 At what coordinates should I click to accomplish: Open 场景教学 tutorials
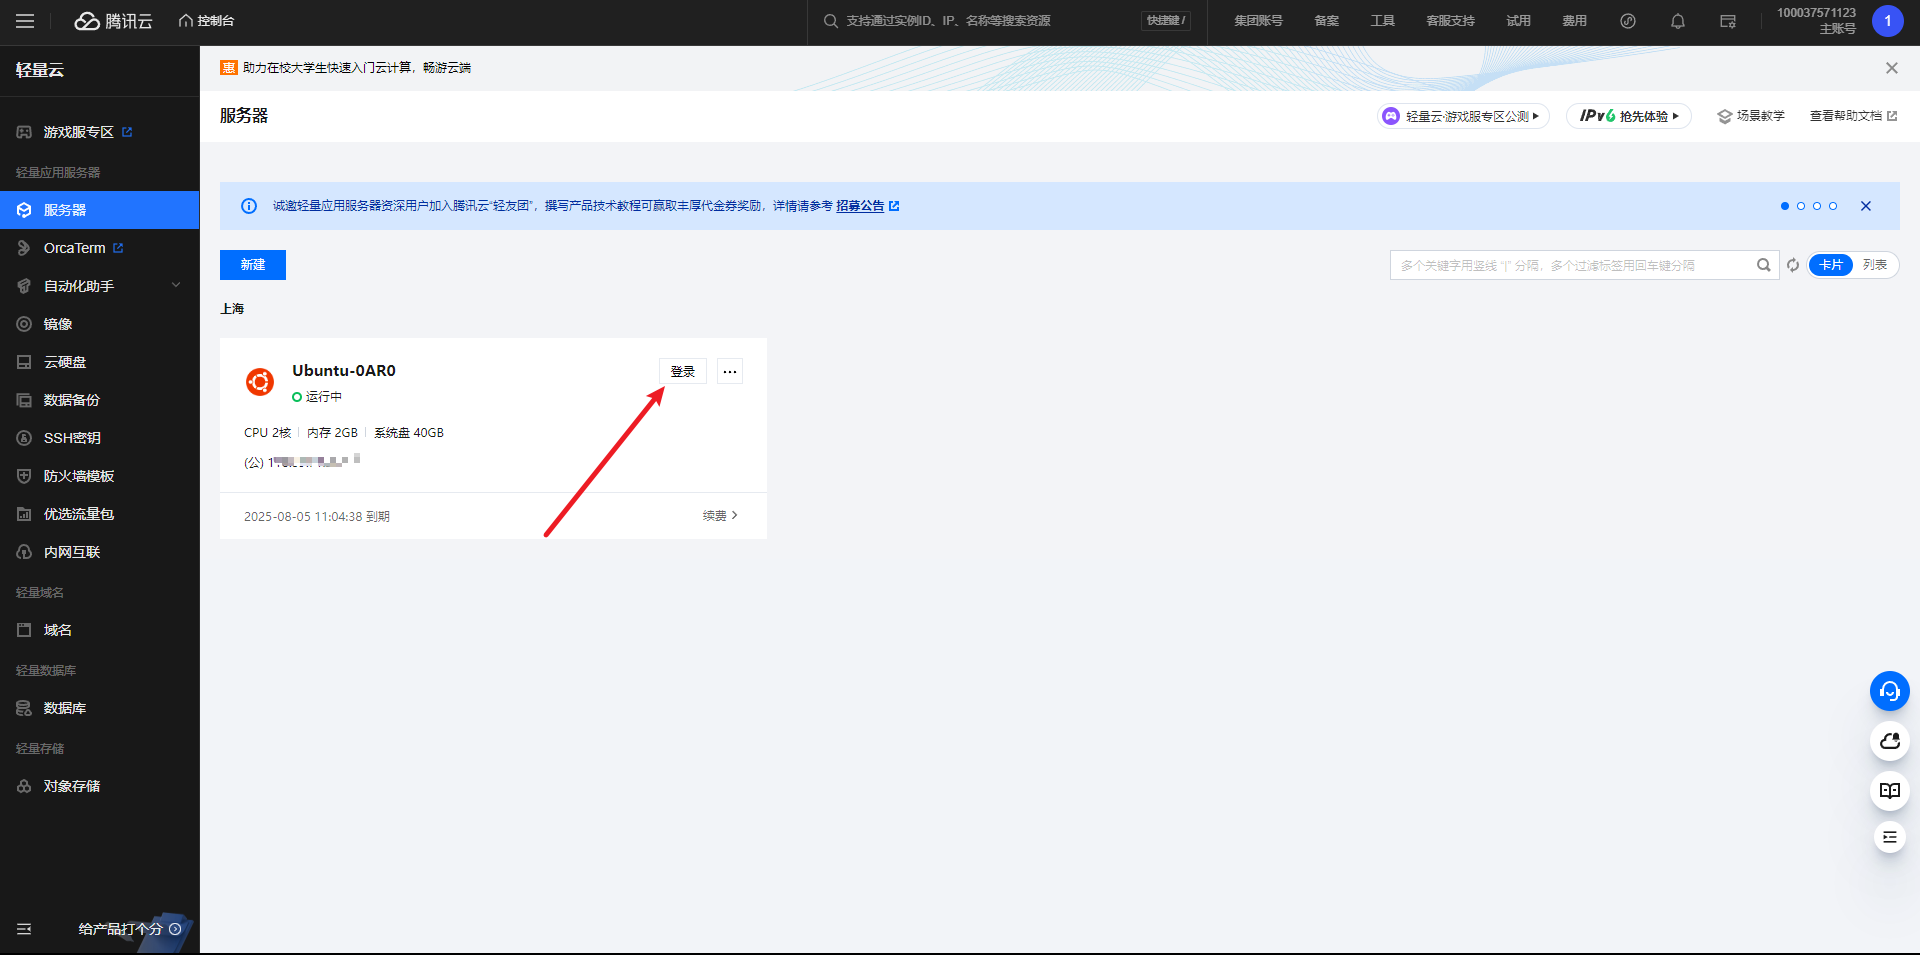[1751, 116]
